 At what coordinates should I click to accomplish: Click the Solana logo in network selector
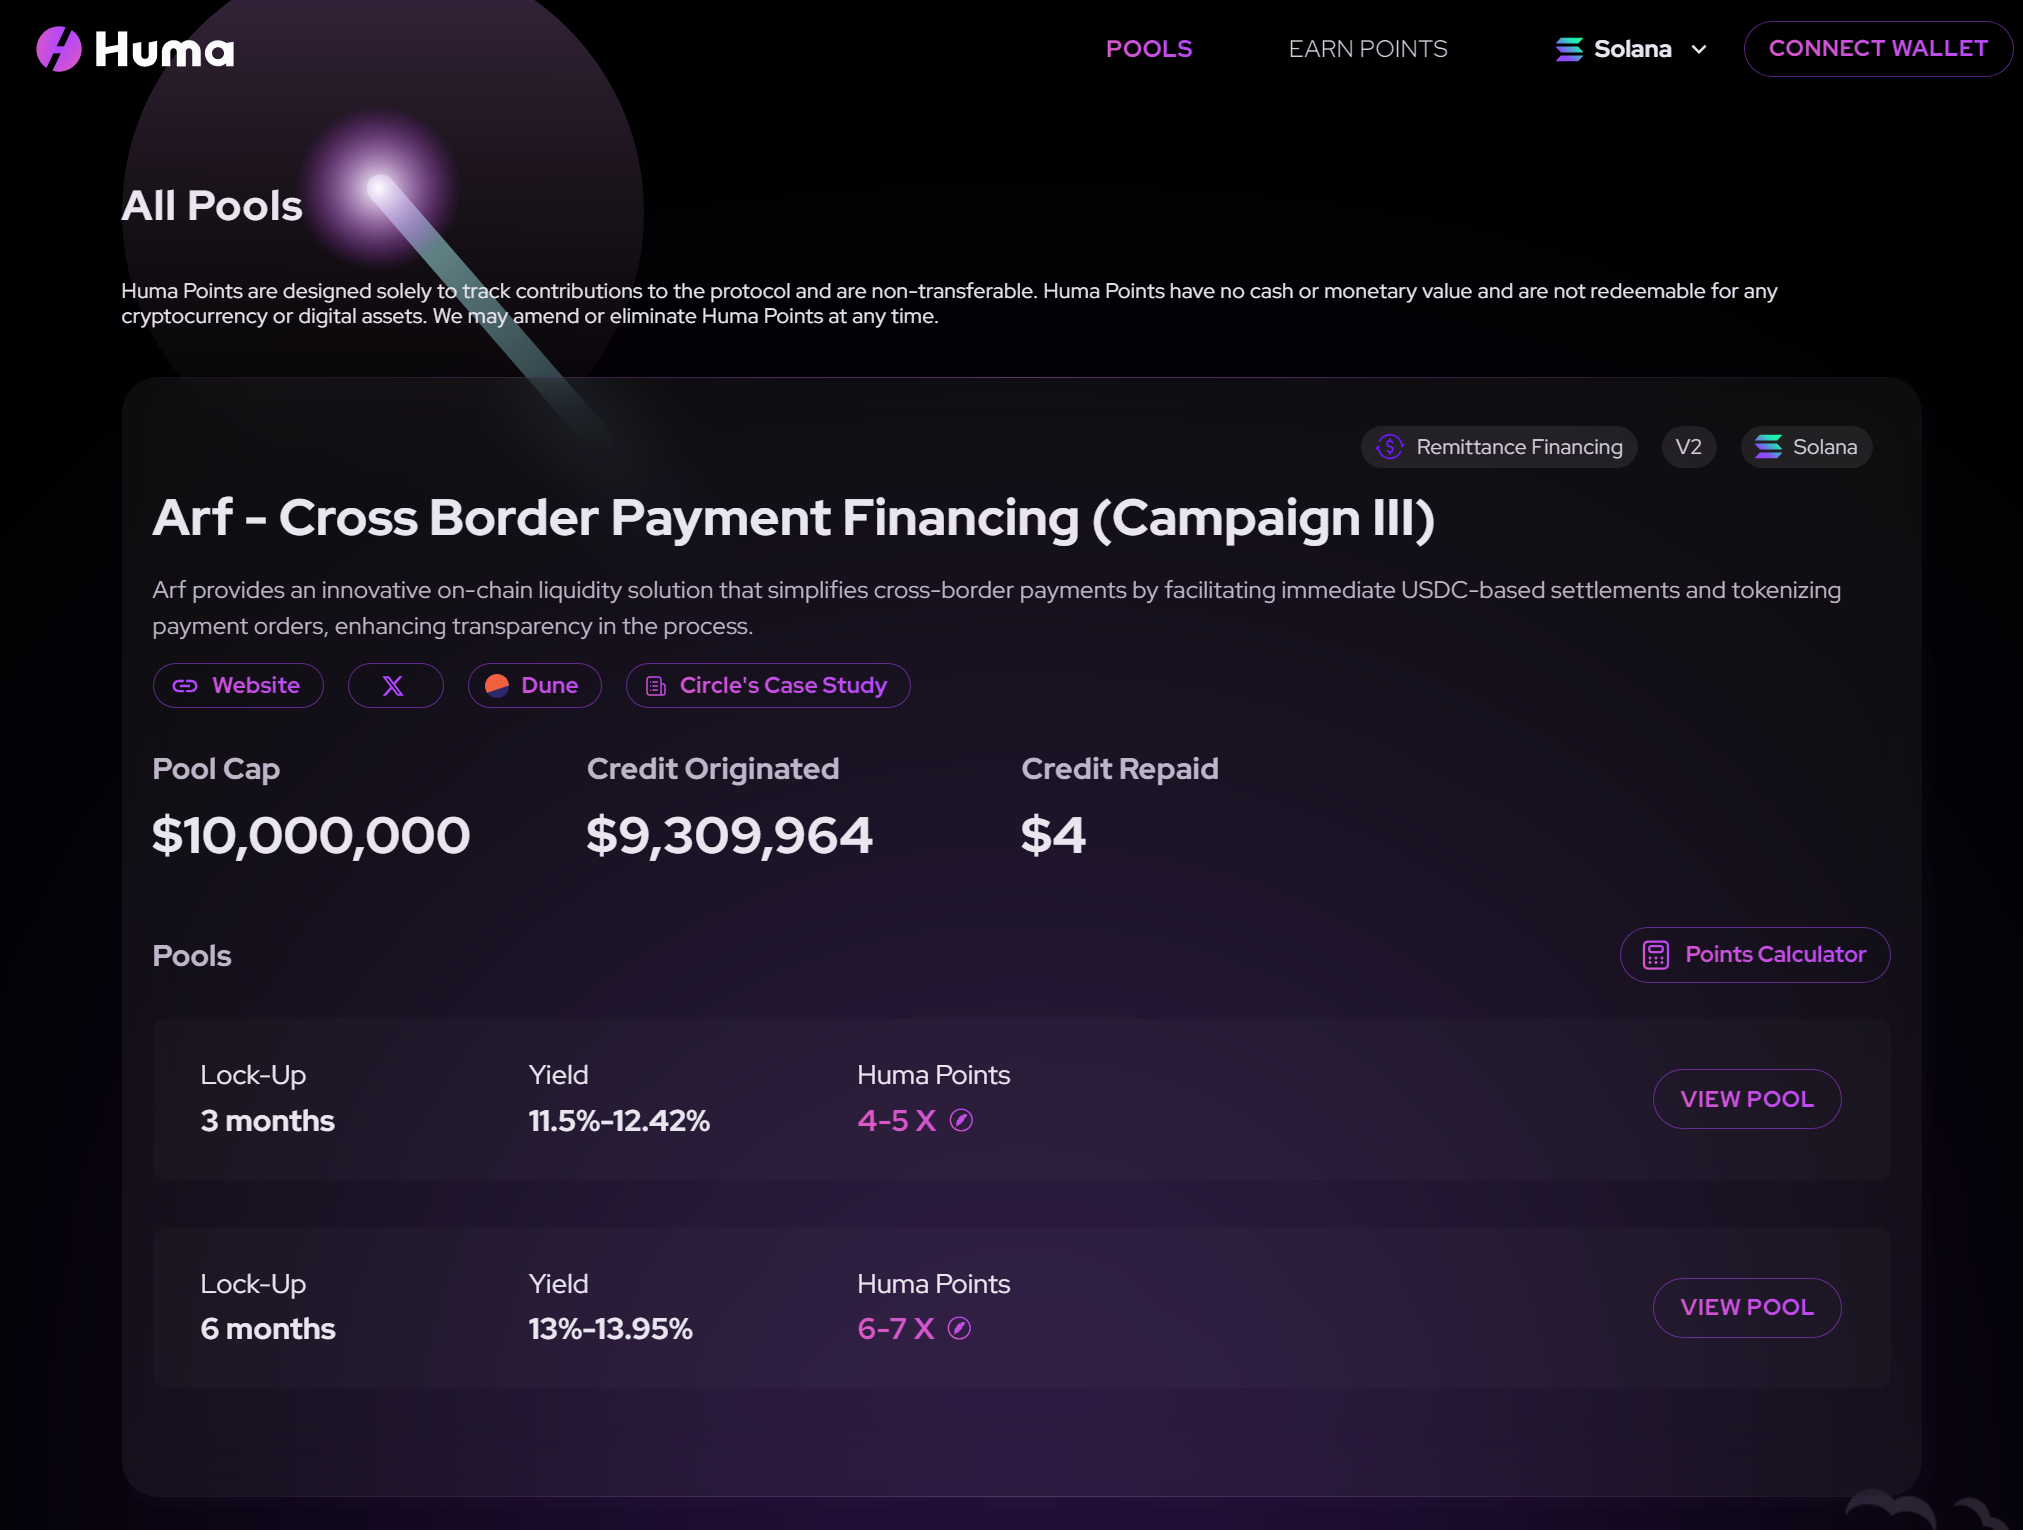point(1569,49)
